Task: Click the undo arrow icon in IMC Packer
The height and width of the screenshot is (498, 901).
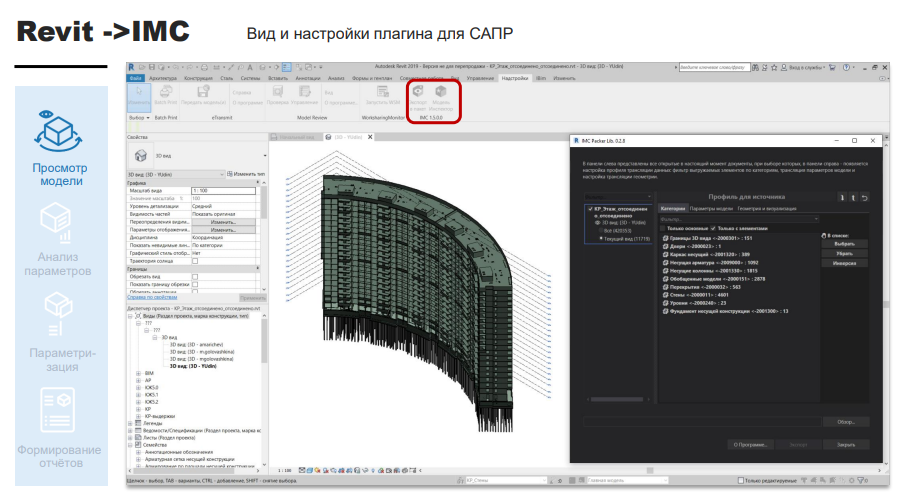Action: [x=864, y=198]
